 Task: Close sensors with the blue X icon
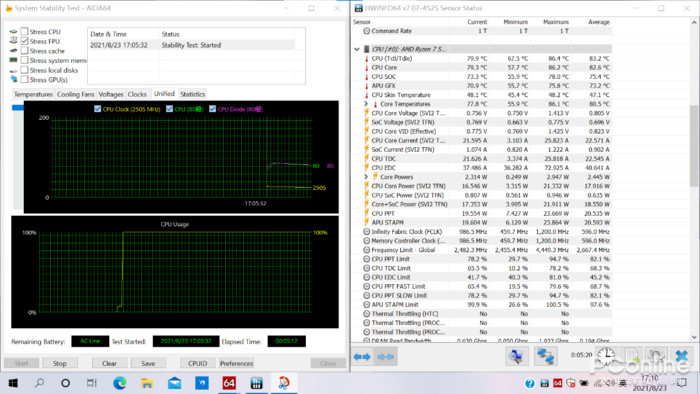pos(682,357)
